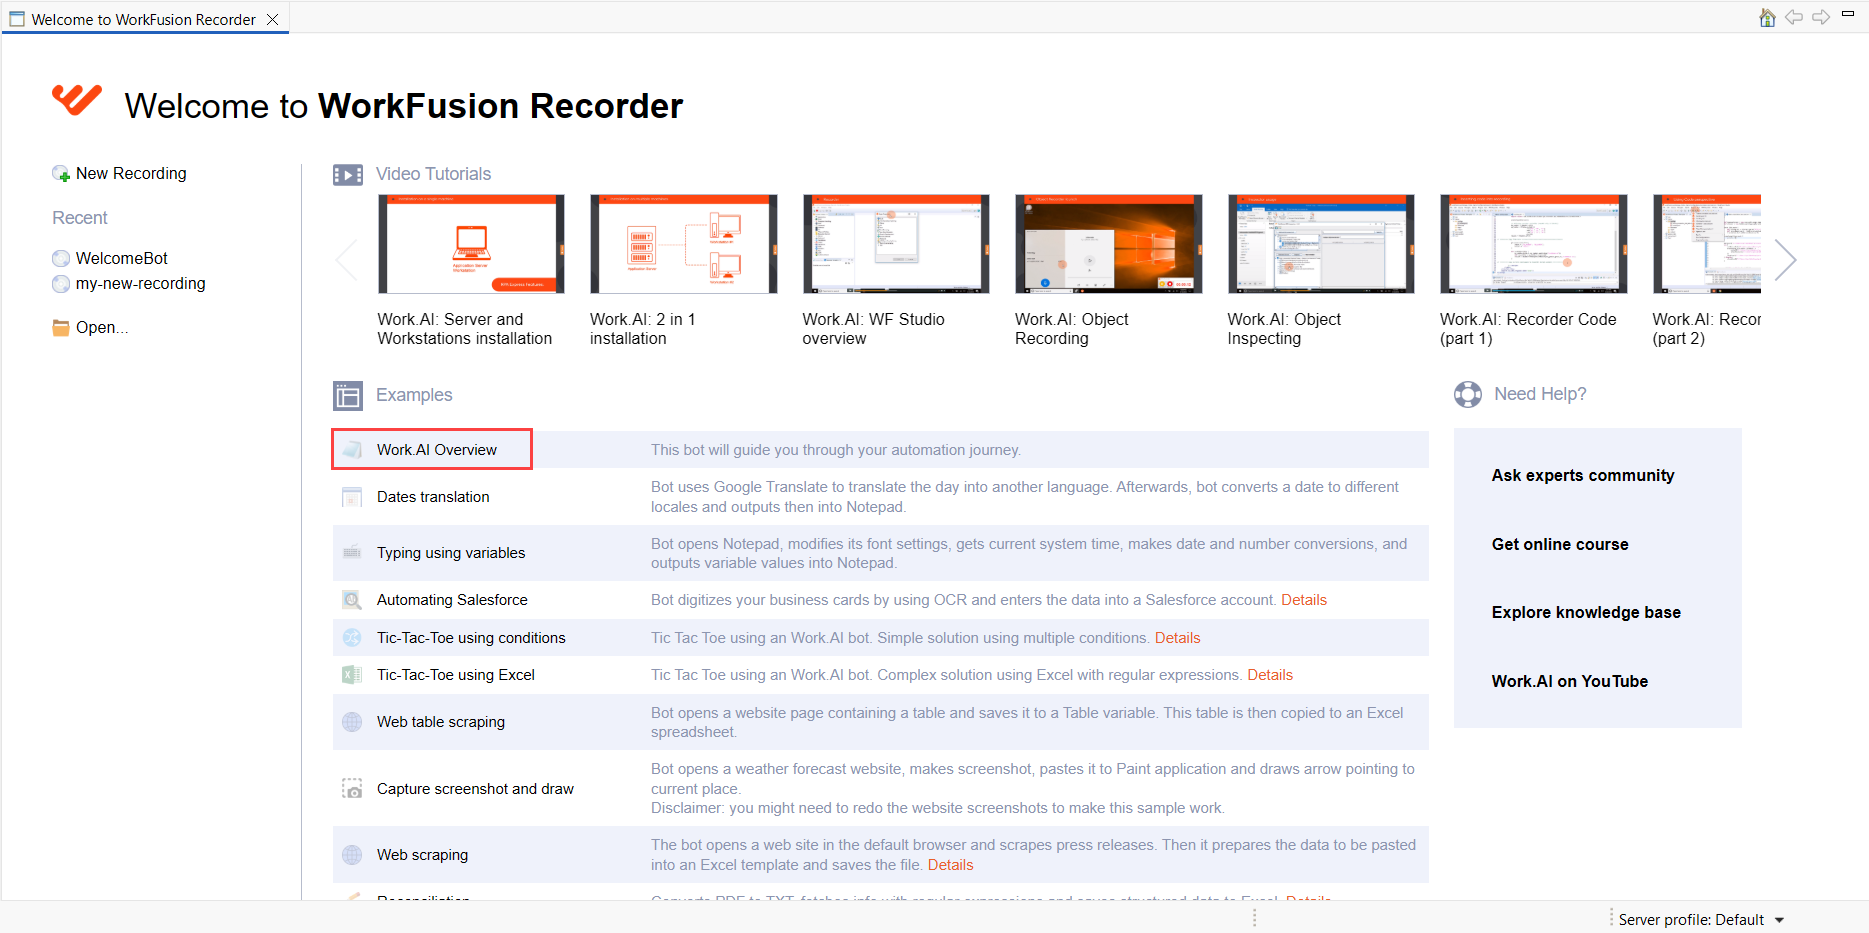This screenshot has width=1869, height=933.
Task: Click the WorkFusion logo icon
Action: [77, 100]
